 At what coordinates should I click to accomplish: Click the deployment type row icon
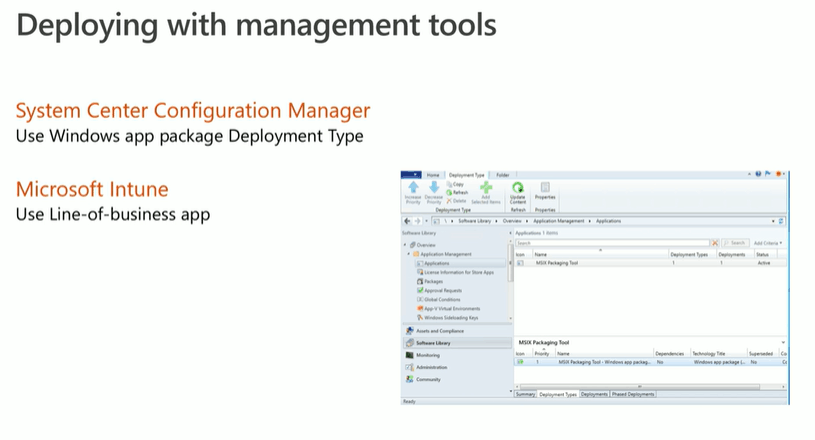click(x=520, y=362)
